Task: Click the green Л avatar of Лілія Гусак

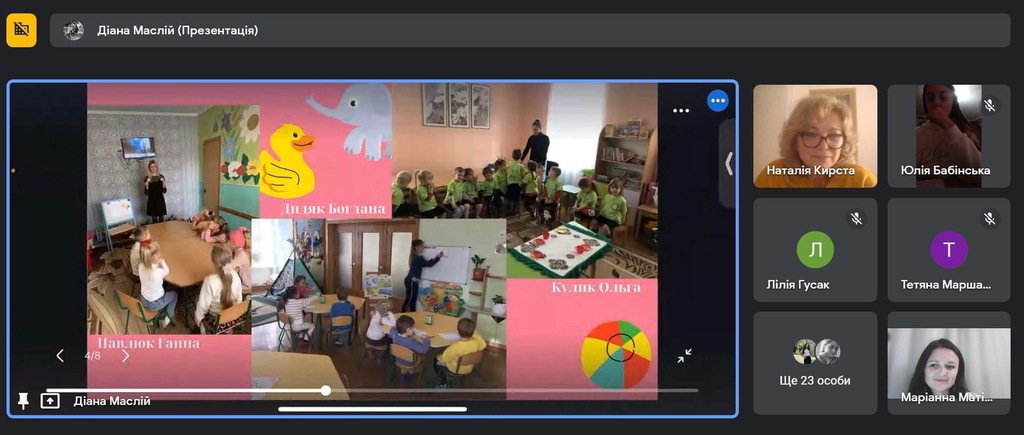Action: point(815,249)
